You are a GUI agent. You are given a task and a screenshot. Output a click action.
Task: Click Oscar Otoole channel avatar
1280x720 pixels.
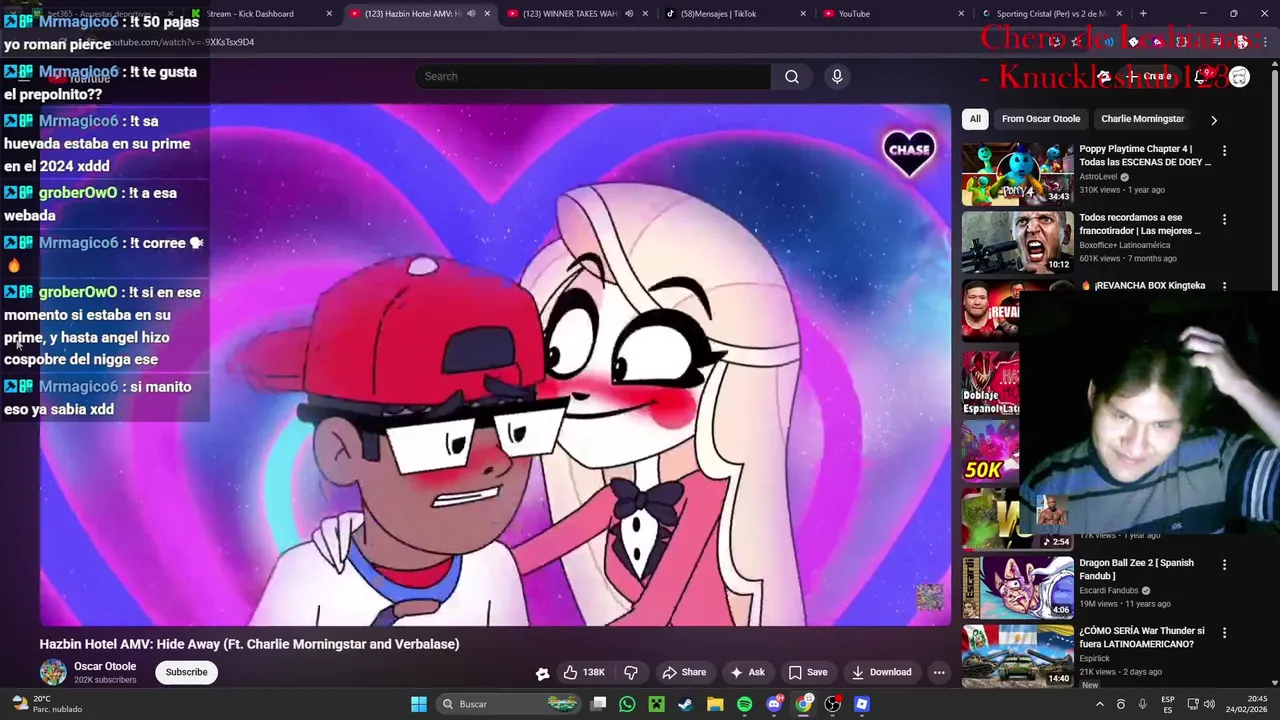pos(53,672)
